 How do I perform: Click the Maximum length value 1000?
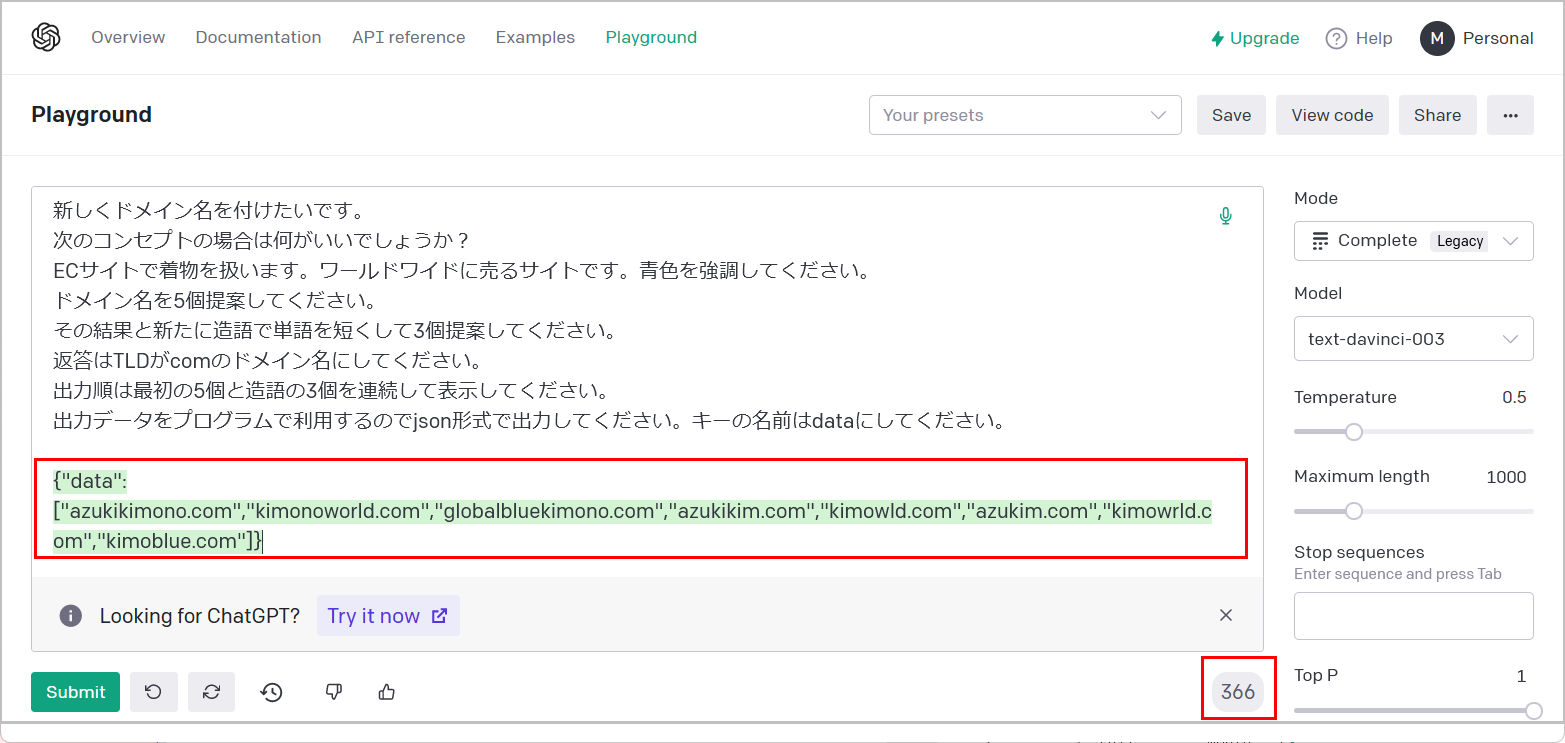1506,476
